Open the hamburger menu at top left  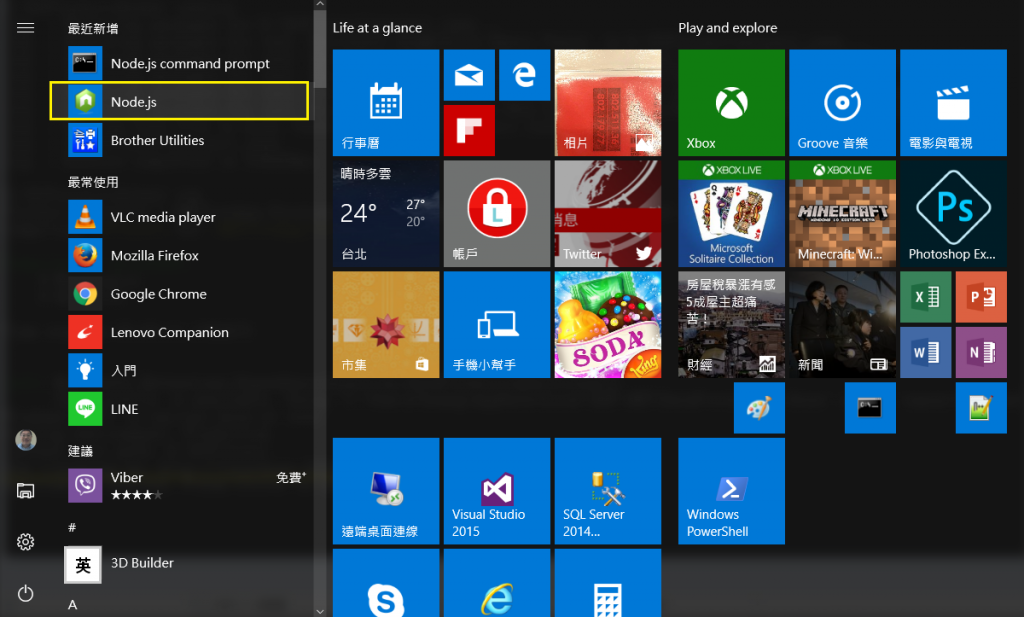tap(25, 28)
